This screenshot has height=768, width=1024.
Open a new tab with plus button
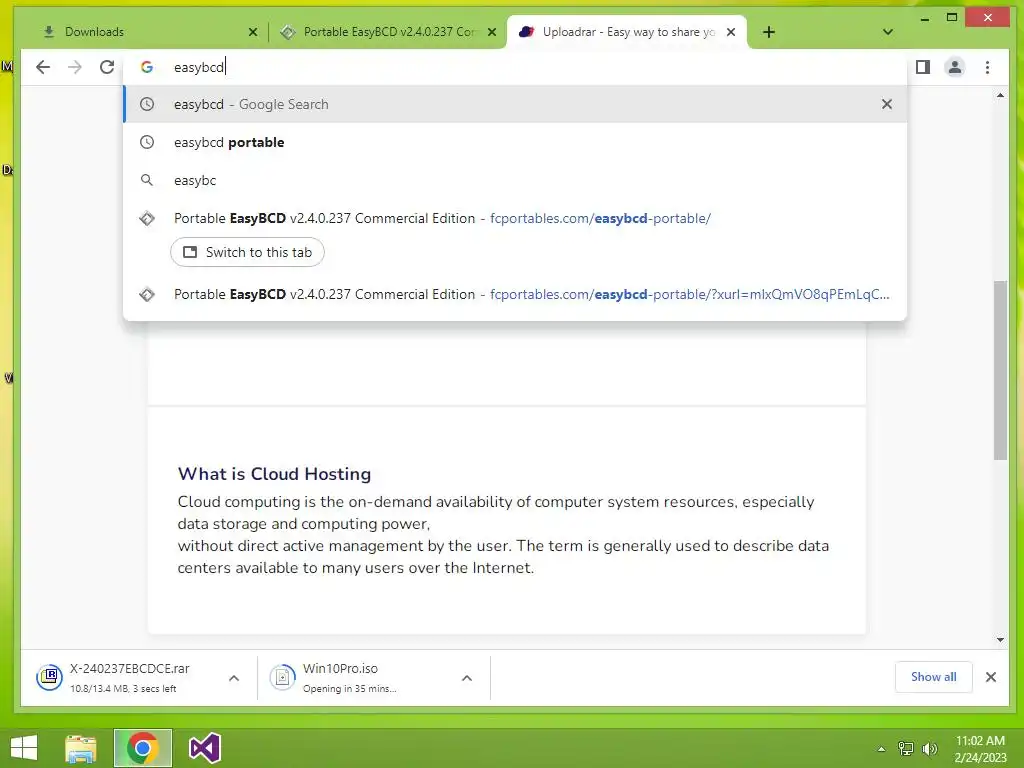point(769,32)
